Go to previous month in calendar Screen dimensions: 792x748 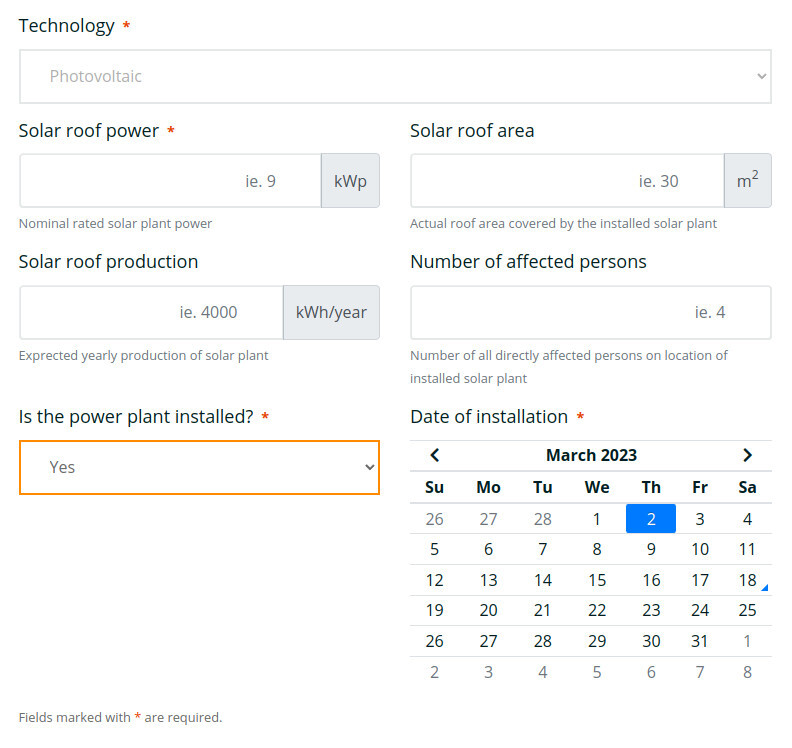coord(435,455)
